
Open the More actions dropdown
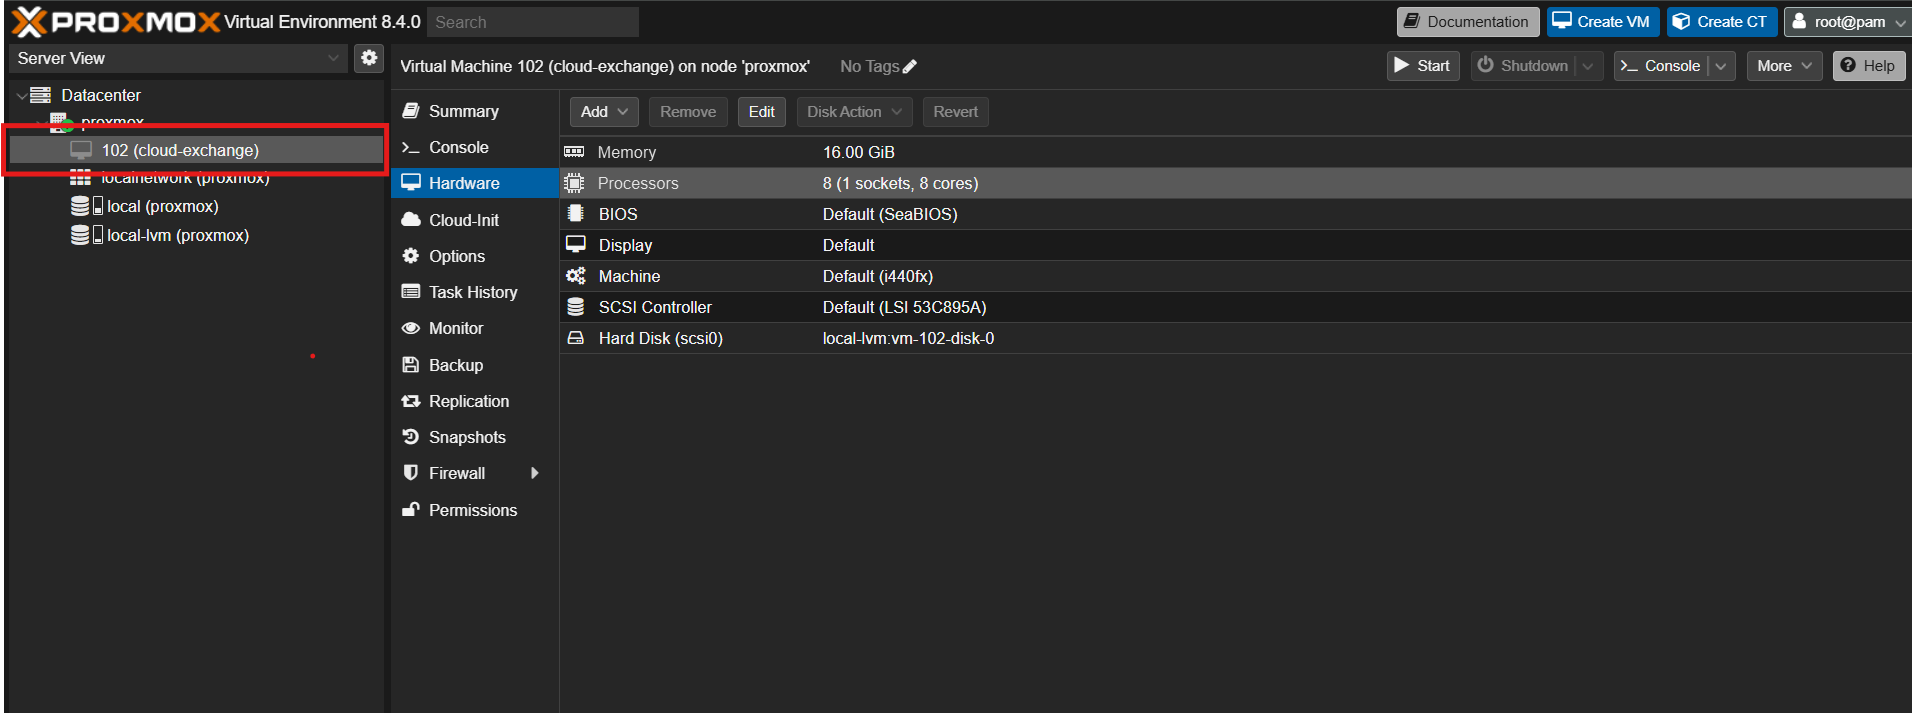pyautogui.click(x=1784, y=66)
